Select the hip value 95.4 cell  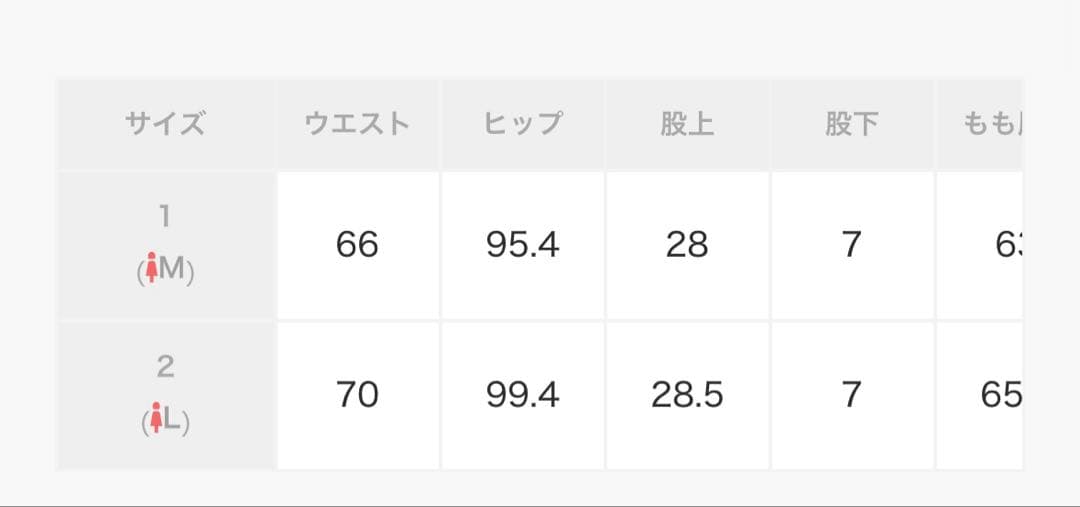click(x=522, y=245)
